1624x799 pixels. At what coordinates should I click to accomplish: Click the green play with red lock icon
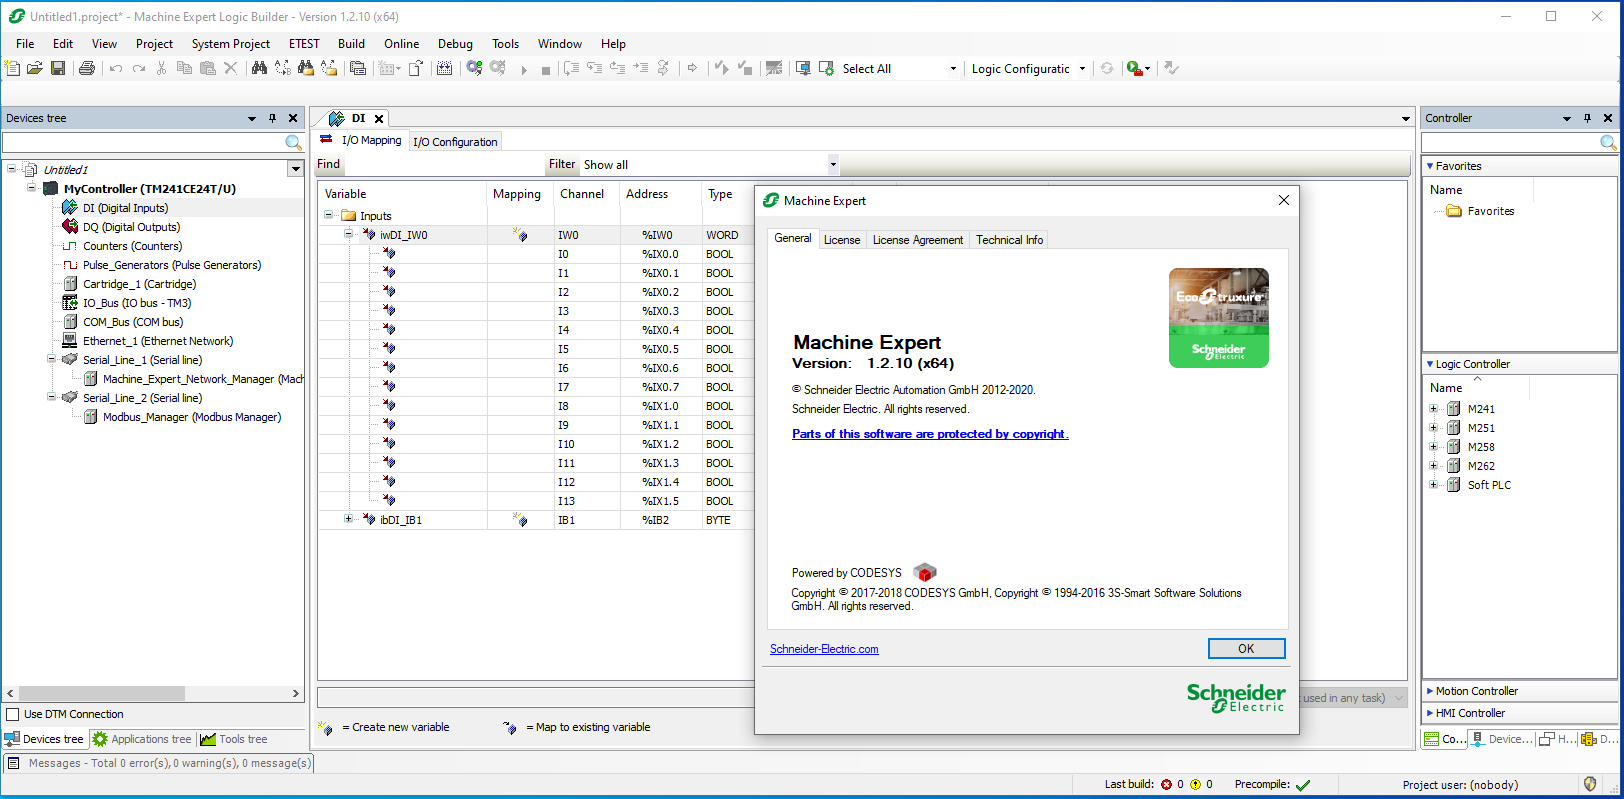click(1134, 68)
